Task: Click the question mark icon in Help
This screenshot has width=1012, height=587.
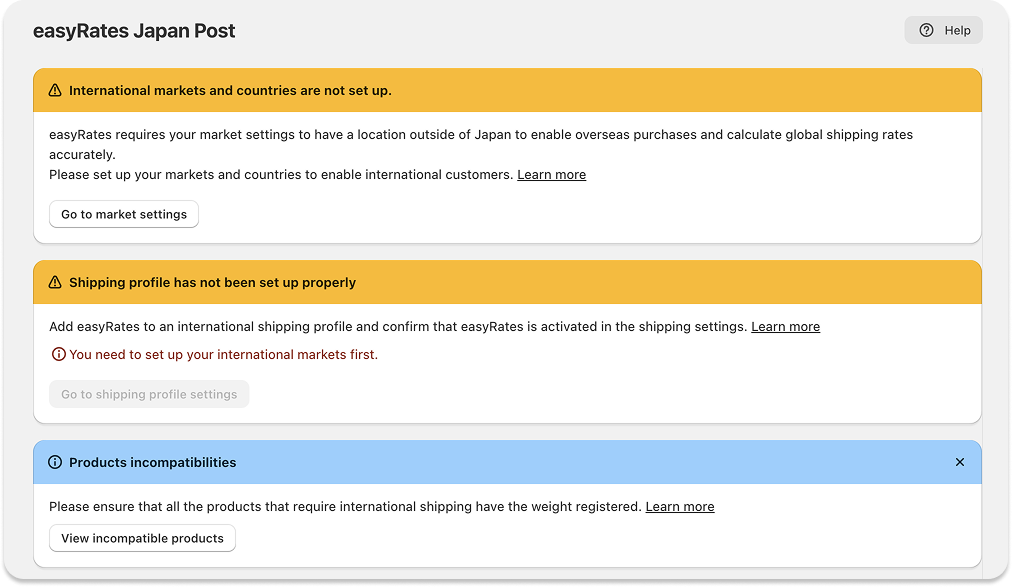Action: coord(926,30)
